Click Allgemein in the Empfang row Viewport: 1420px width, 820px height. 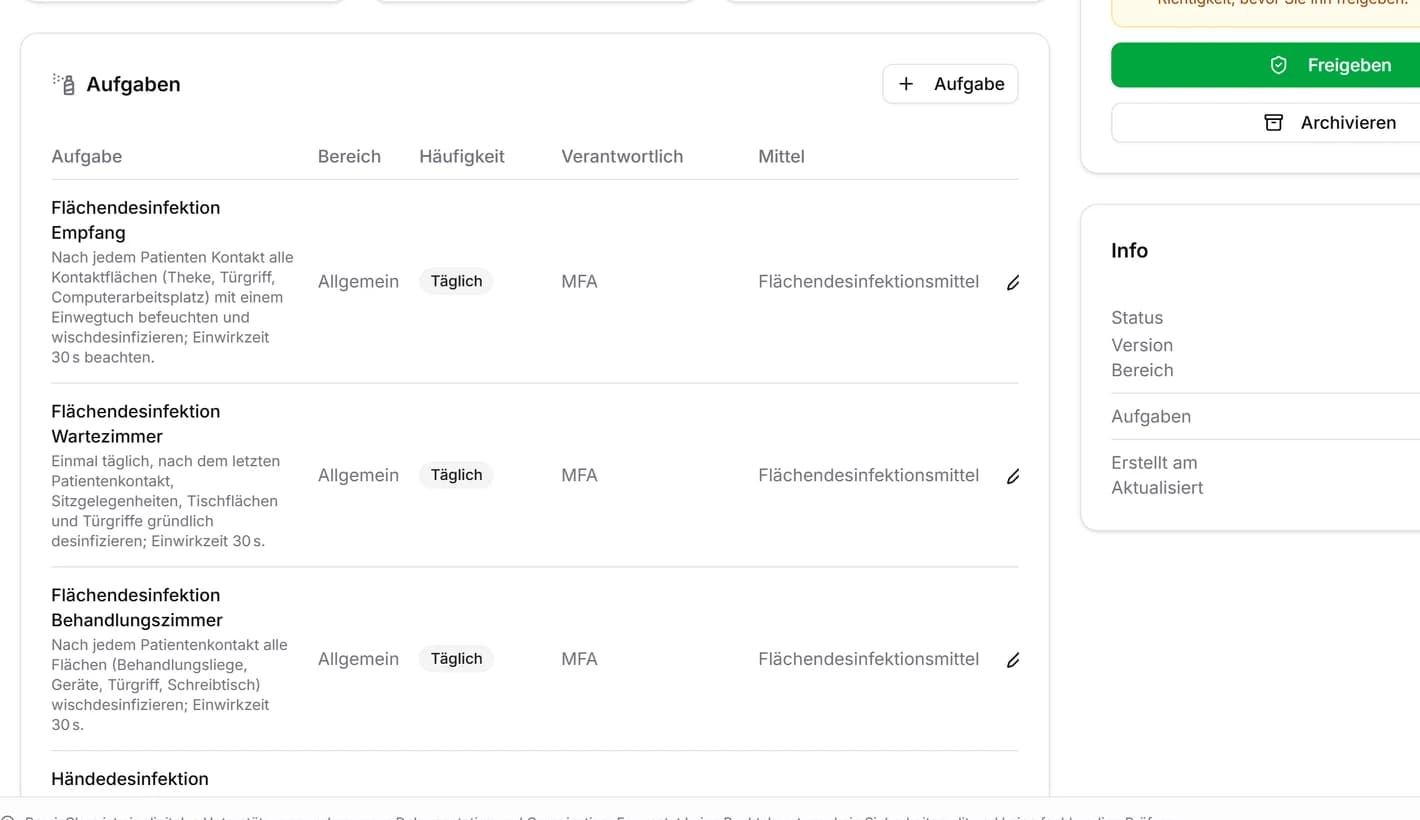[x=358, y=282]
